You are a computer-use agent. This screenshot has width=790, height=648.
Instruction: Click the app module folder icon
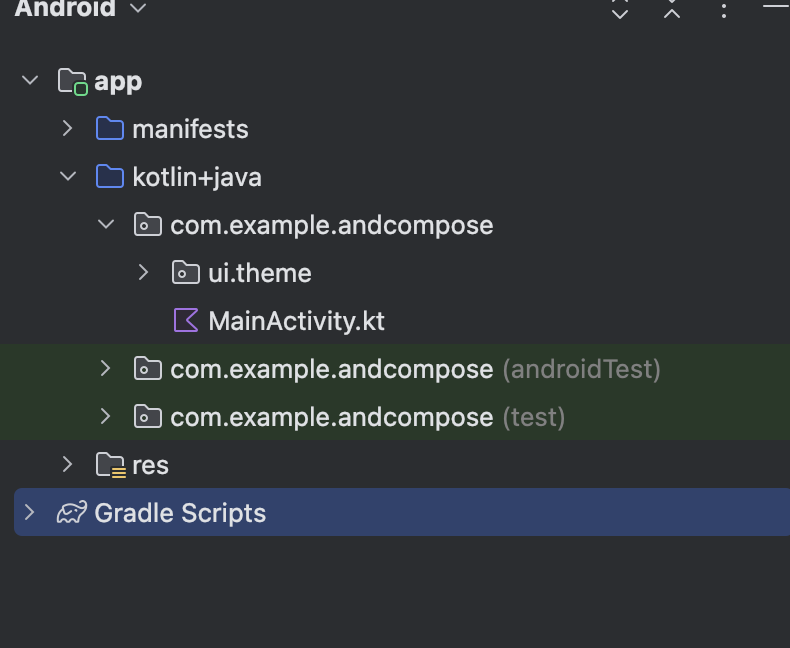(73, 81)
